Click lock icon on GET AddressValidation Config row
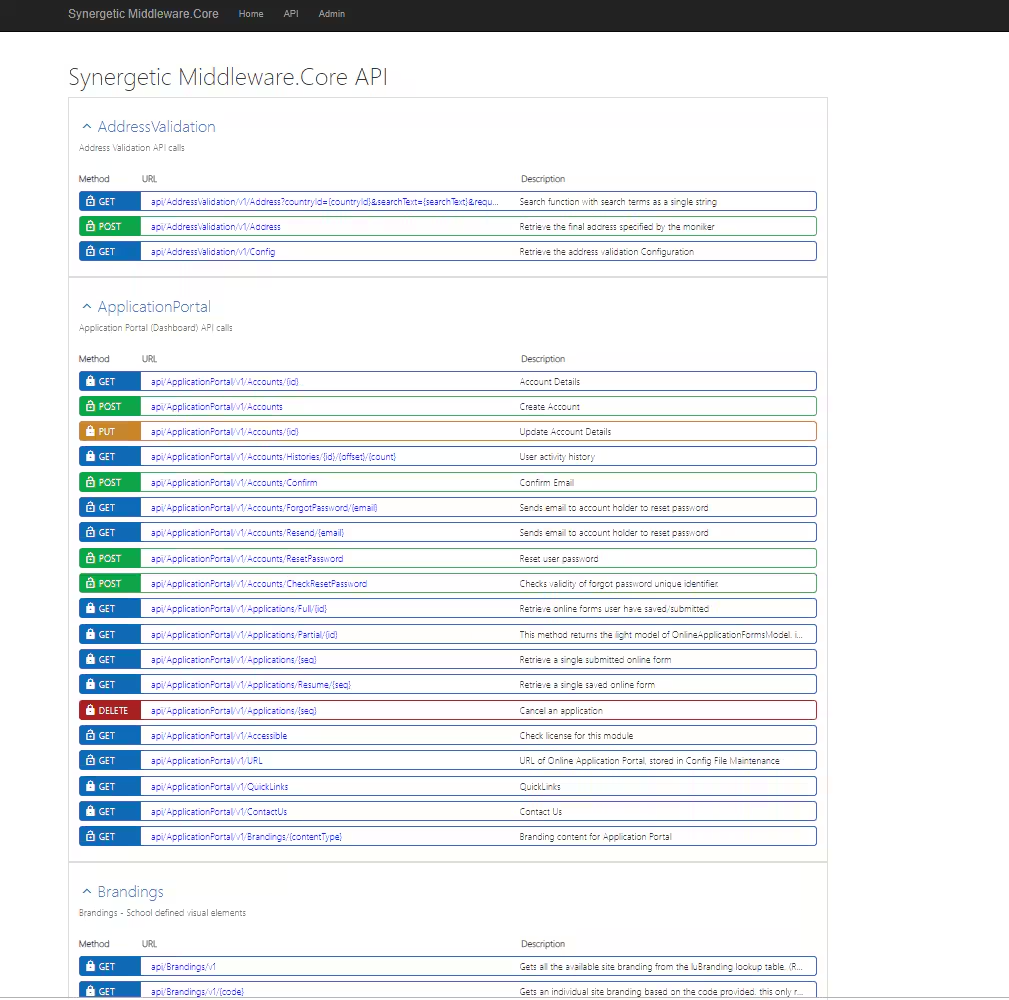 (x=90, y=252)
